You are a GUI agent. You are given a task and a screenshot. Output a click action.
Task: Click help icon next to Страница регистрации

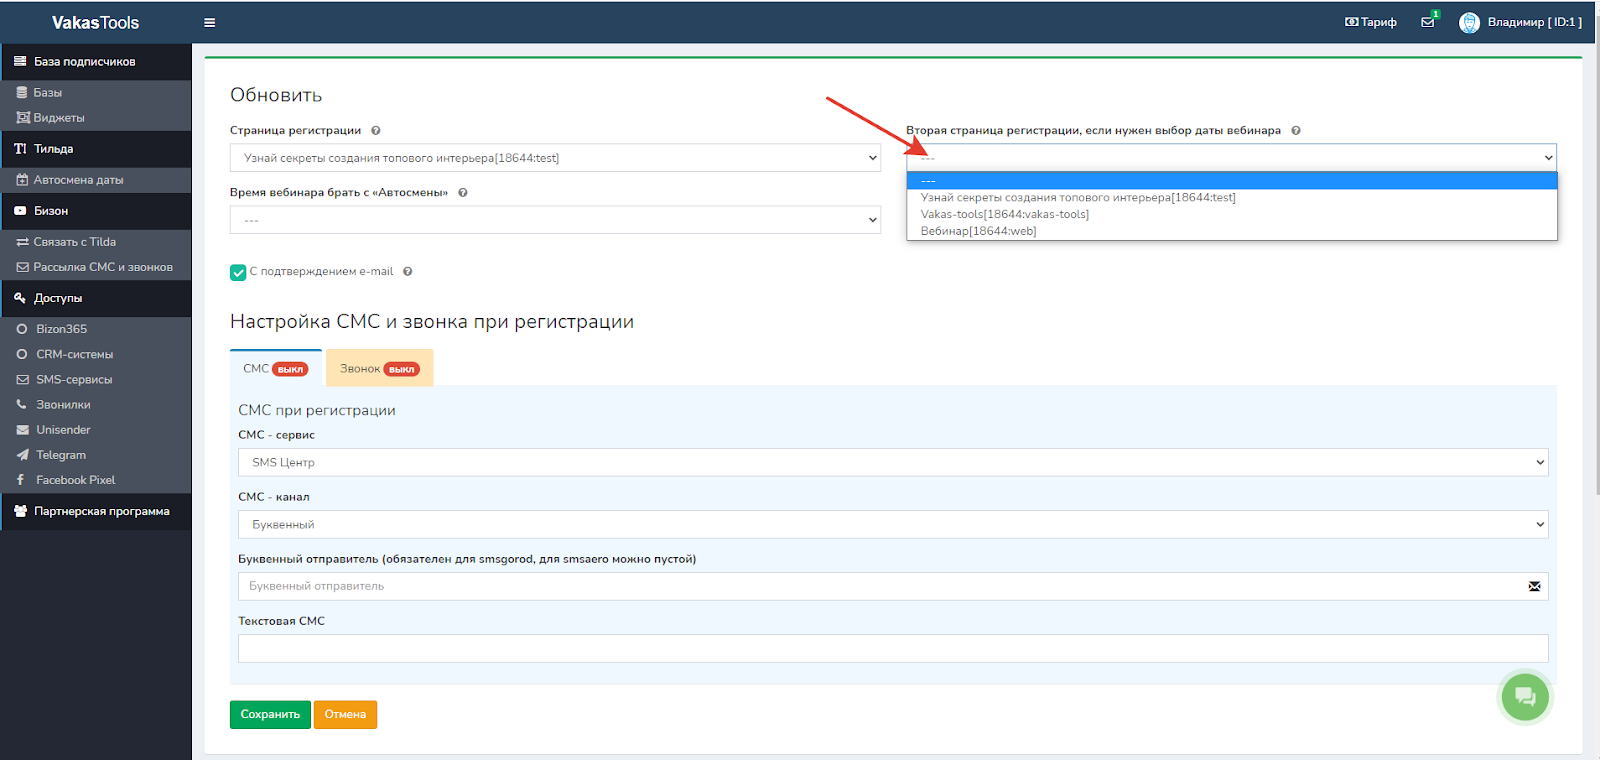(376, 131)
